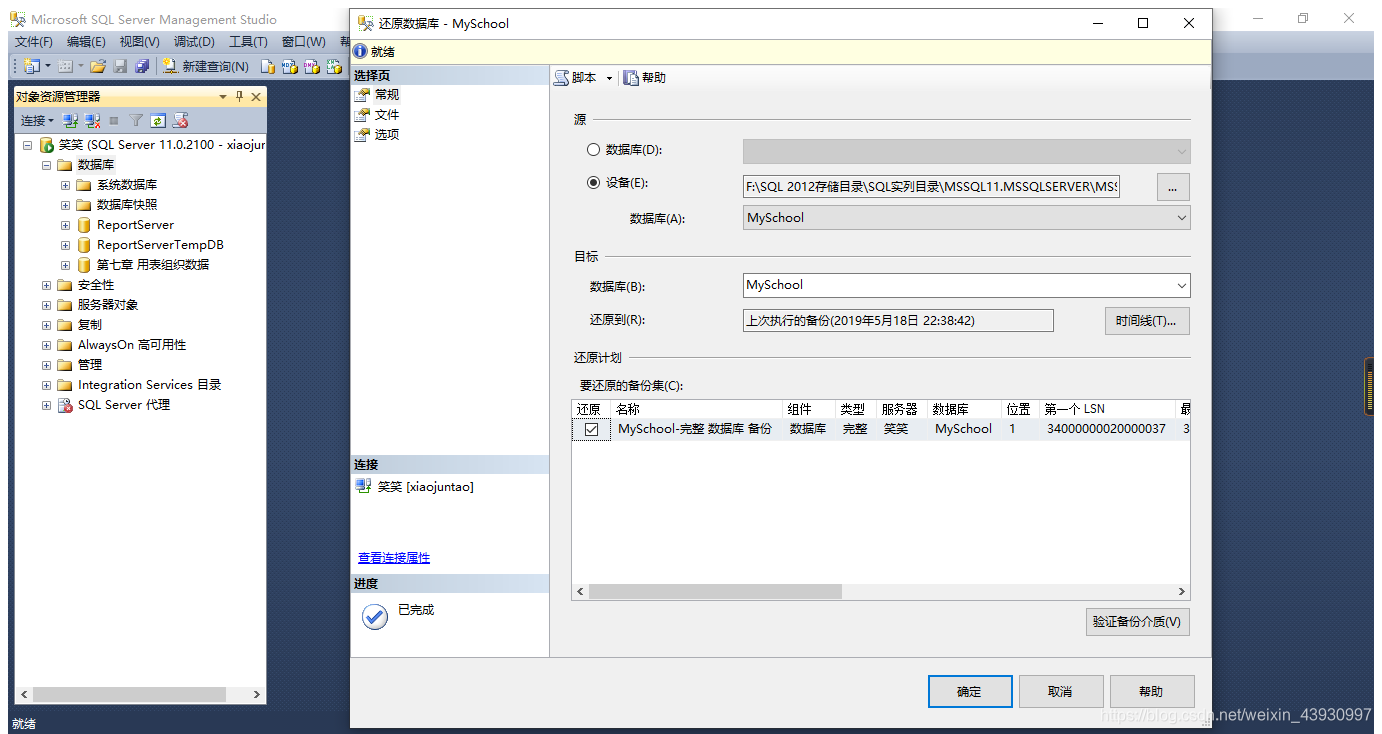Click the XMLA query icon
This screenshot has height=734, width=1382.
tap(334, 66)
